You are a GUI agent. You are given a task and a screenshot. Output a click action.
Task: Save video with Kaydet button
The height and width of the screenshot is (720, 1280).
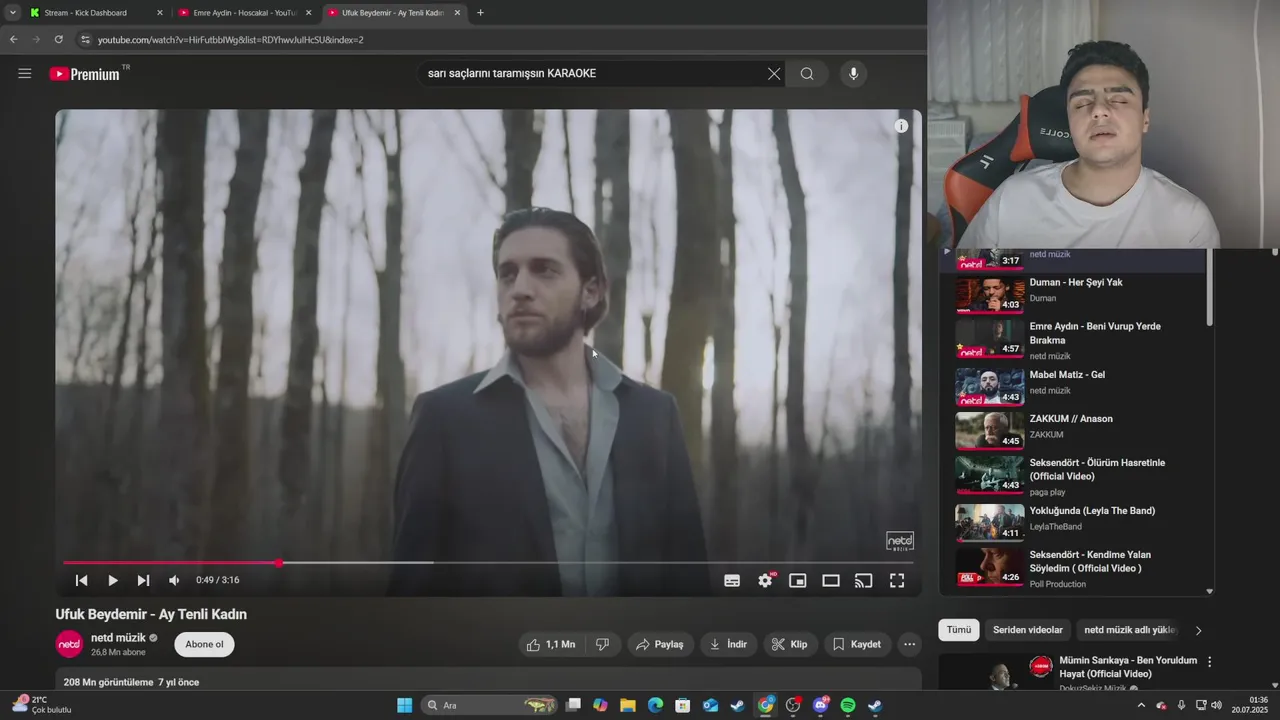point(857,645)
